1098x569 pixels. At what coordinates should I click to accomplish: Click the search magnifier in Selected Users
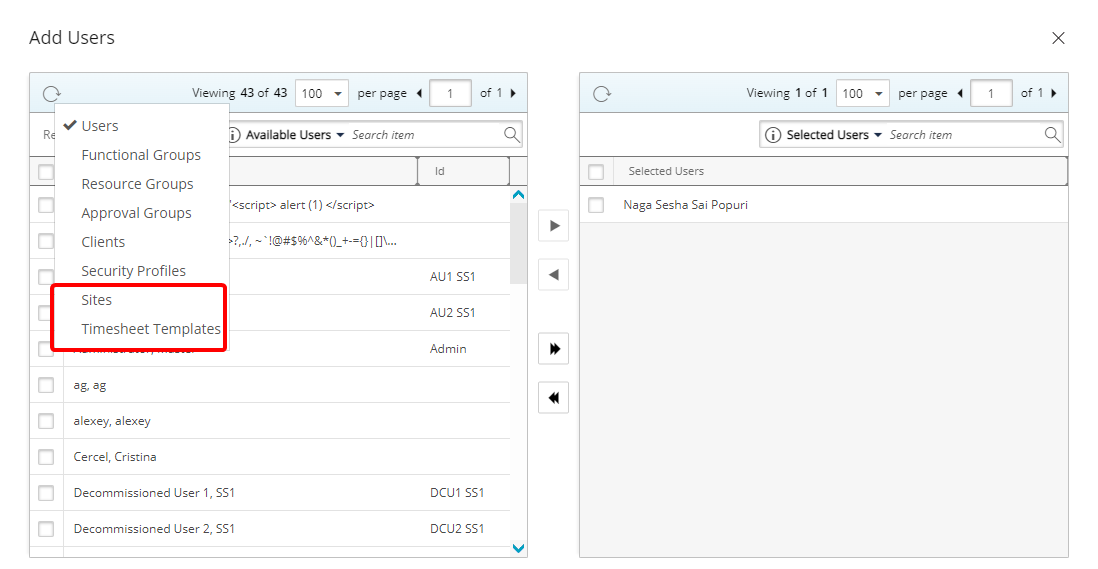[x=1052, y=135]
